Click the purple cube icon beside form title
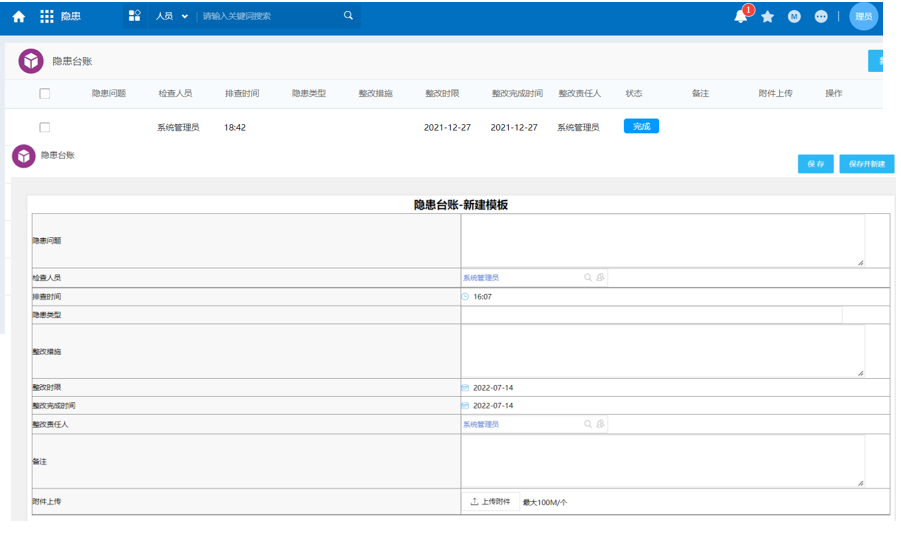Viewport: 901px width, 537px height. click(x=24, y=156)
